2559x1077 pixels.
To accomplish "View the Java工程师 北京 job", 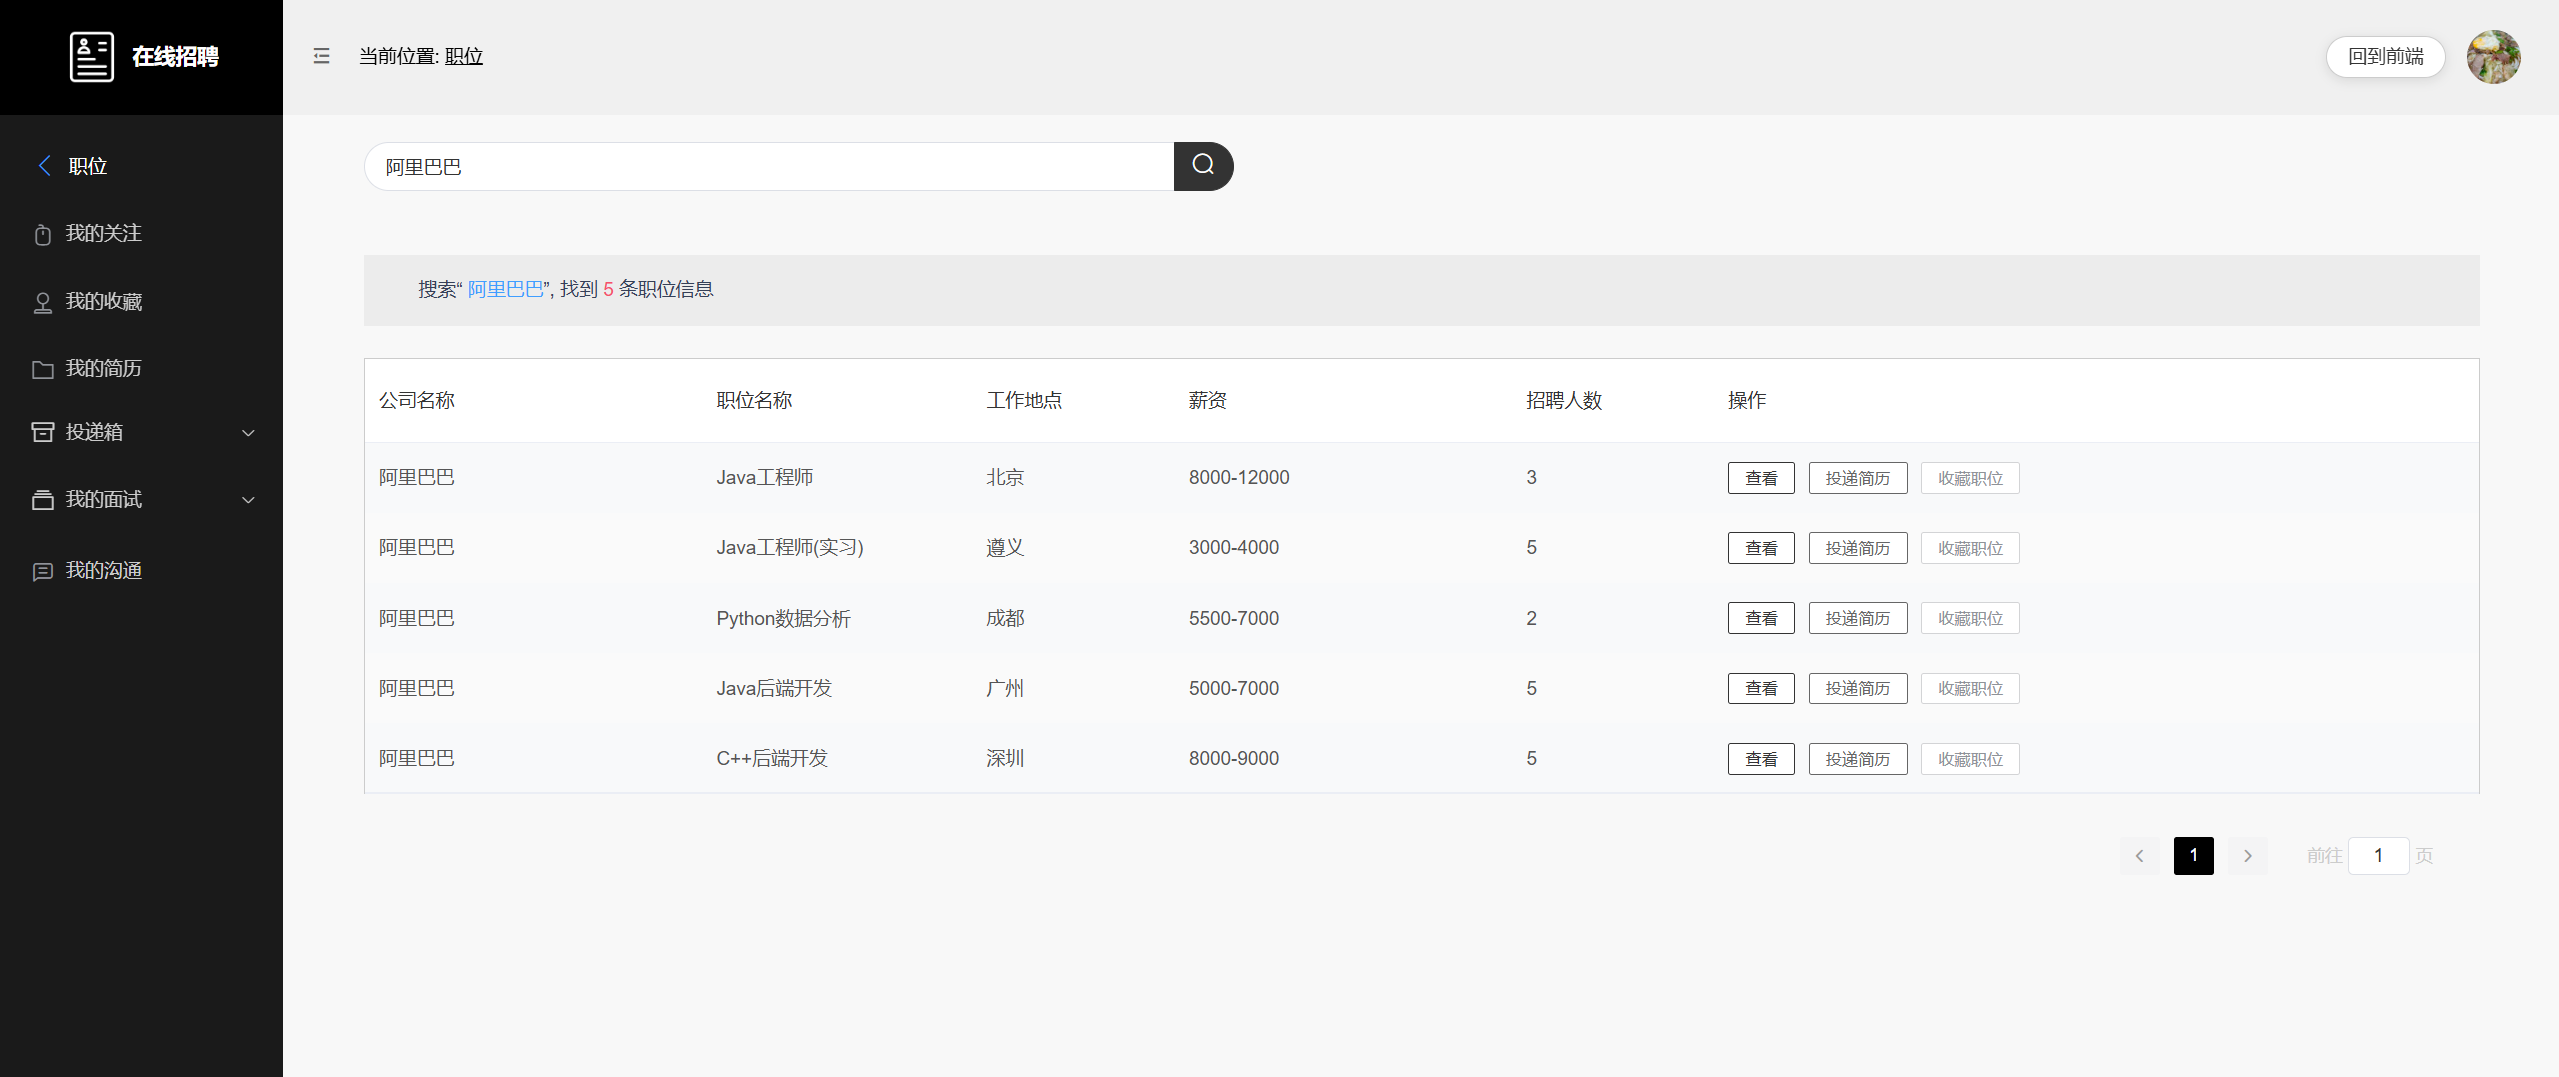I will click(1761, 478).
